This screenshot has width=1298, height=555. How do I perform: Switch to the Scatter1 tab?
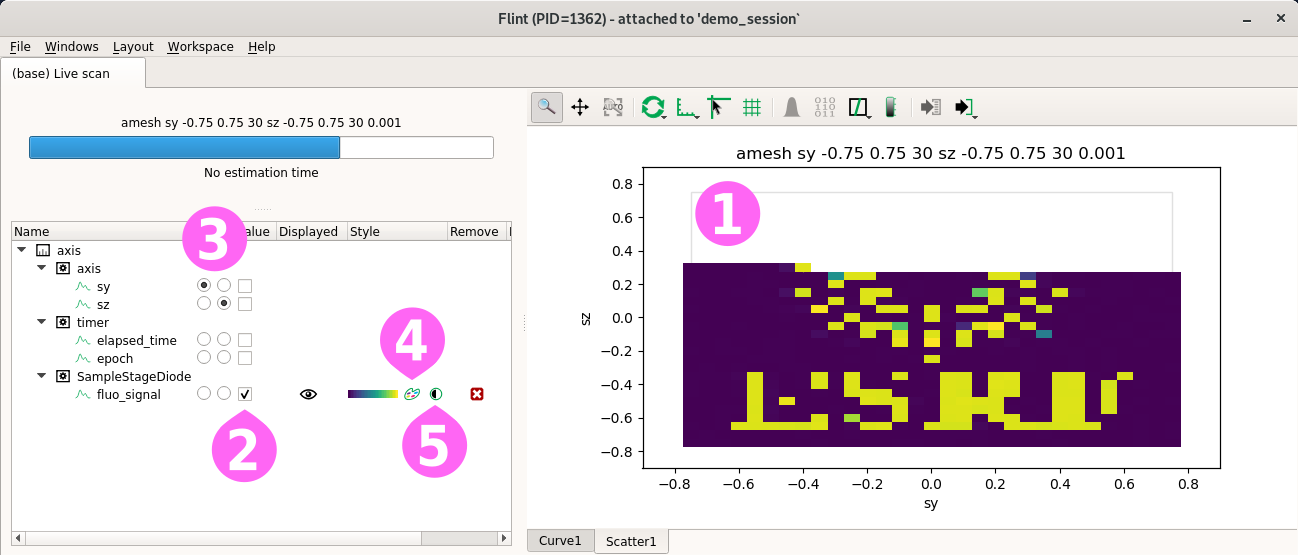(631, 541)
